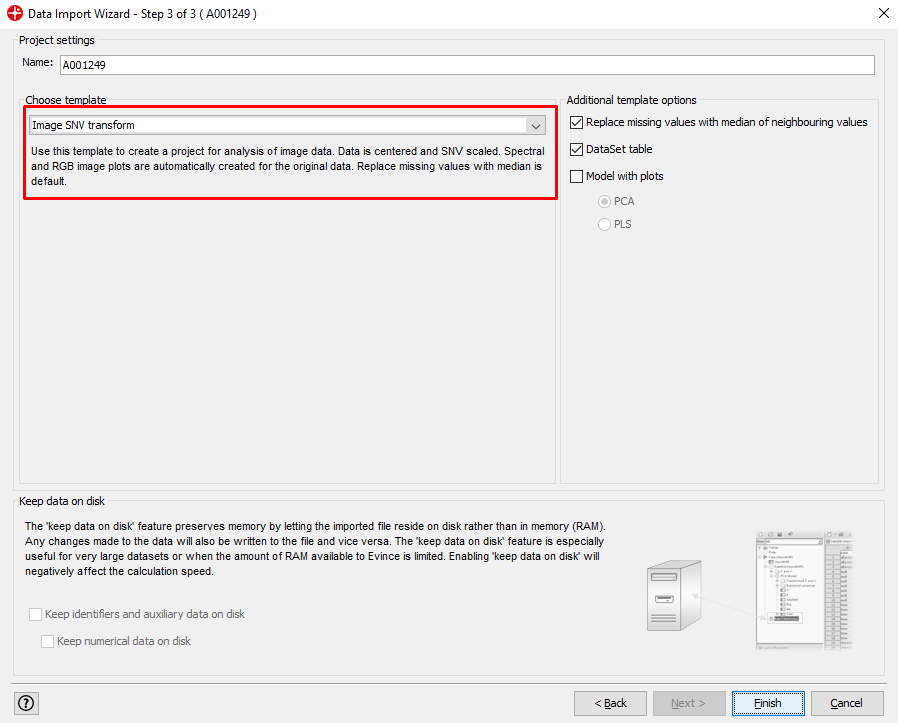Disable replace missing values with median

tap(576, 123)
